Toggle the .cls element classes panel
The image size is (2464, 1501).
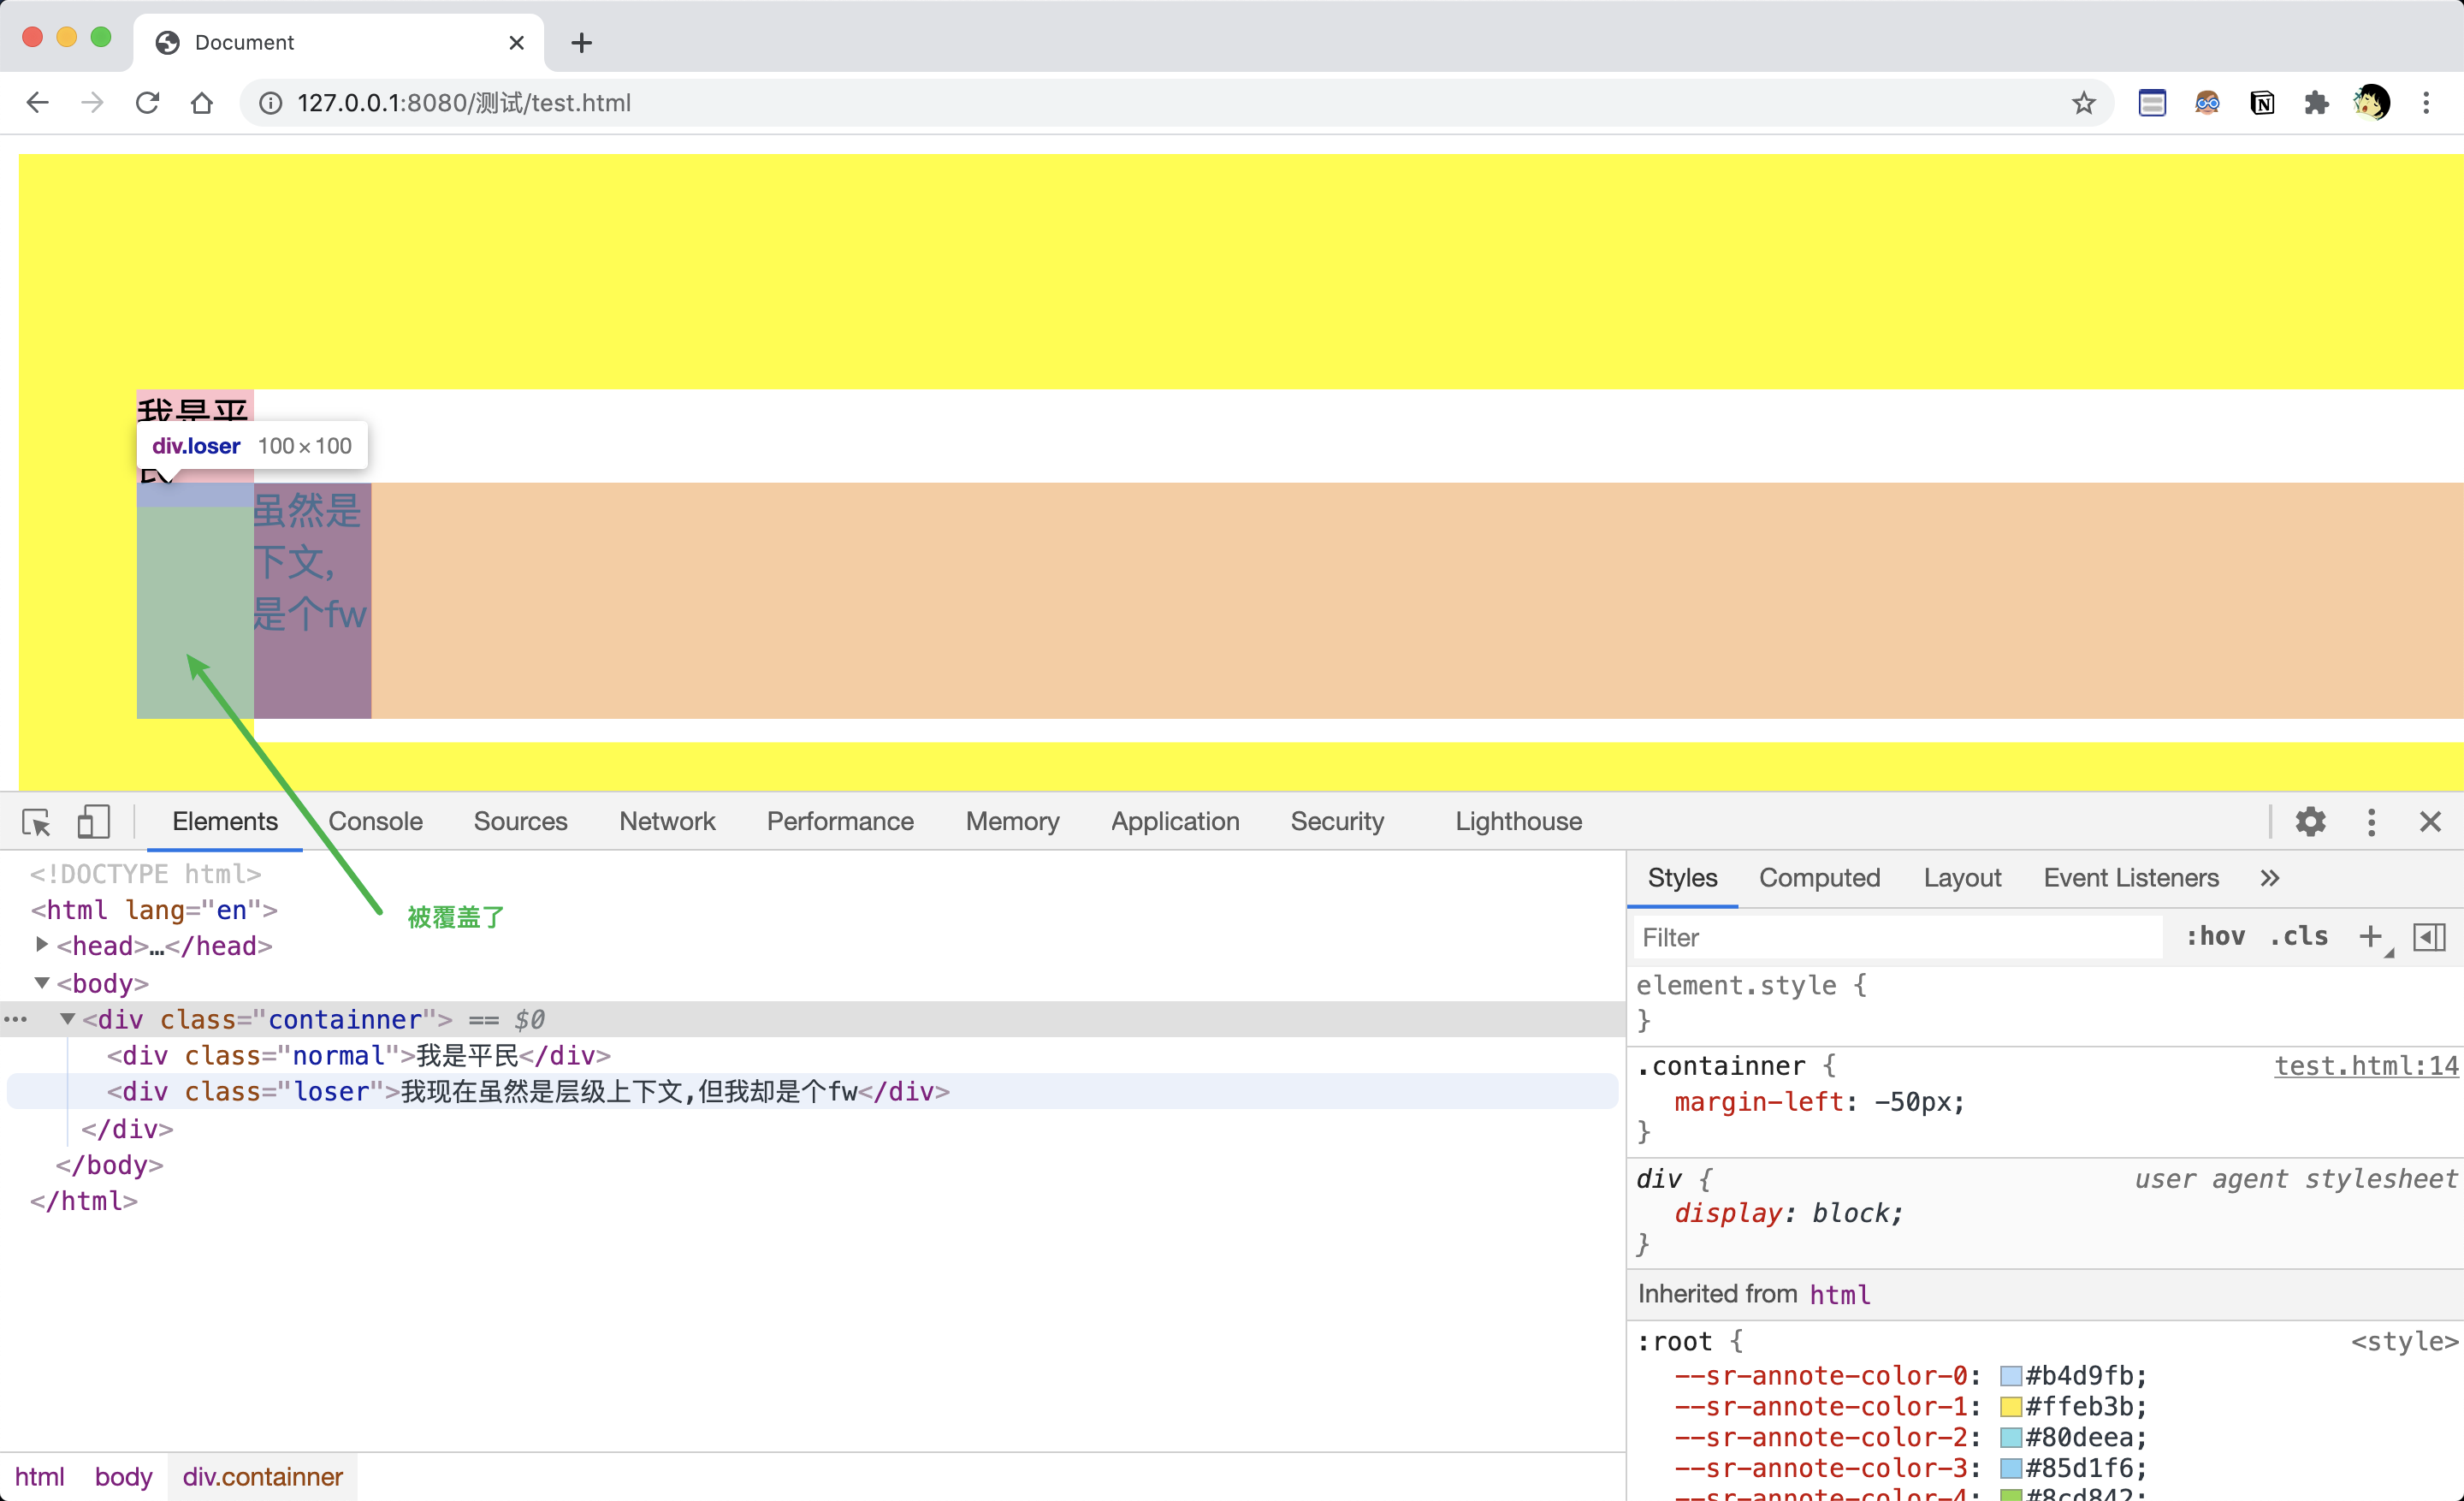(x=2298, y=937)
